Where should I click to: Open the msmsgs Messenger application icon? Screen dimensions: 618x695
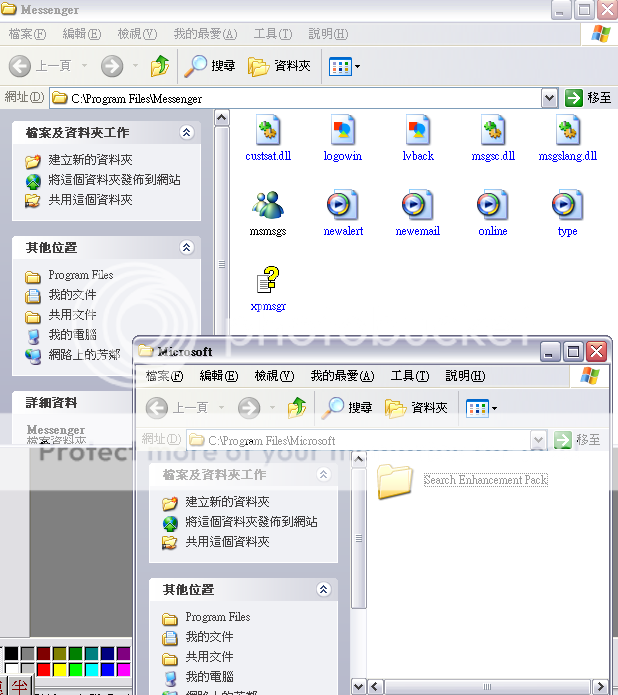click(x=267, y=206)
